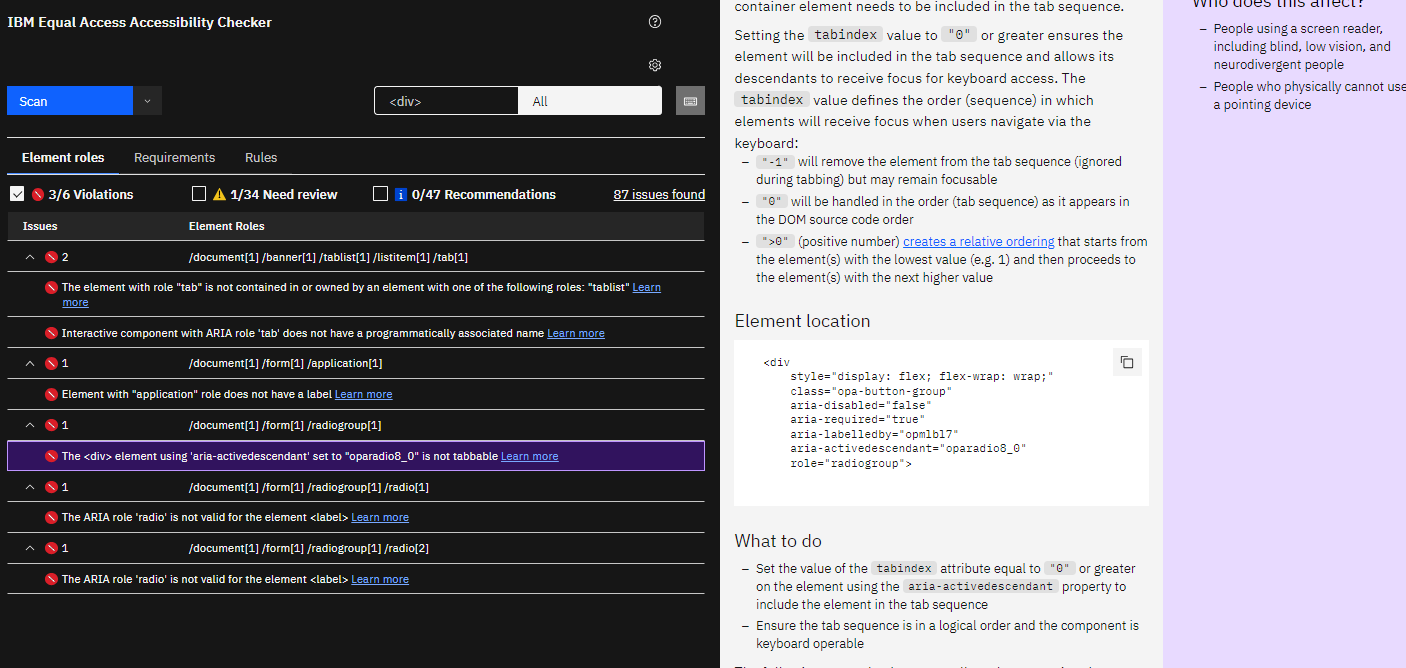Toggle keyboard tab stops visualization icon
The height and width of the screenshot is (668, 1406).
[690, 101]
